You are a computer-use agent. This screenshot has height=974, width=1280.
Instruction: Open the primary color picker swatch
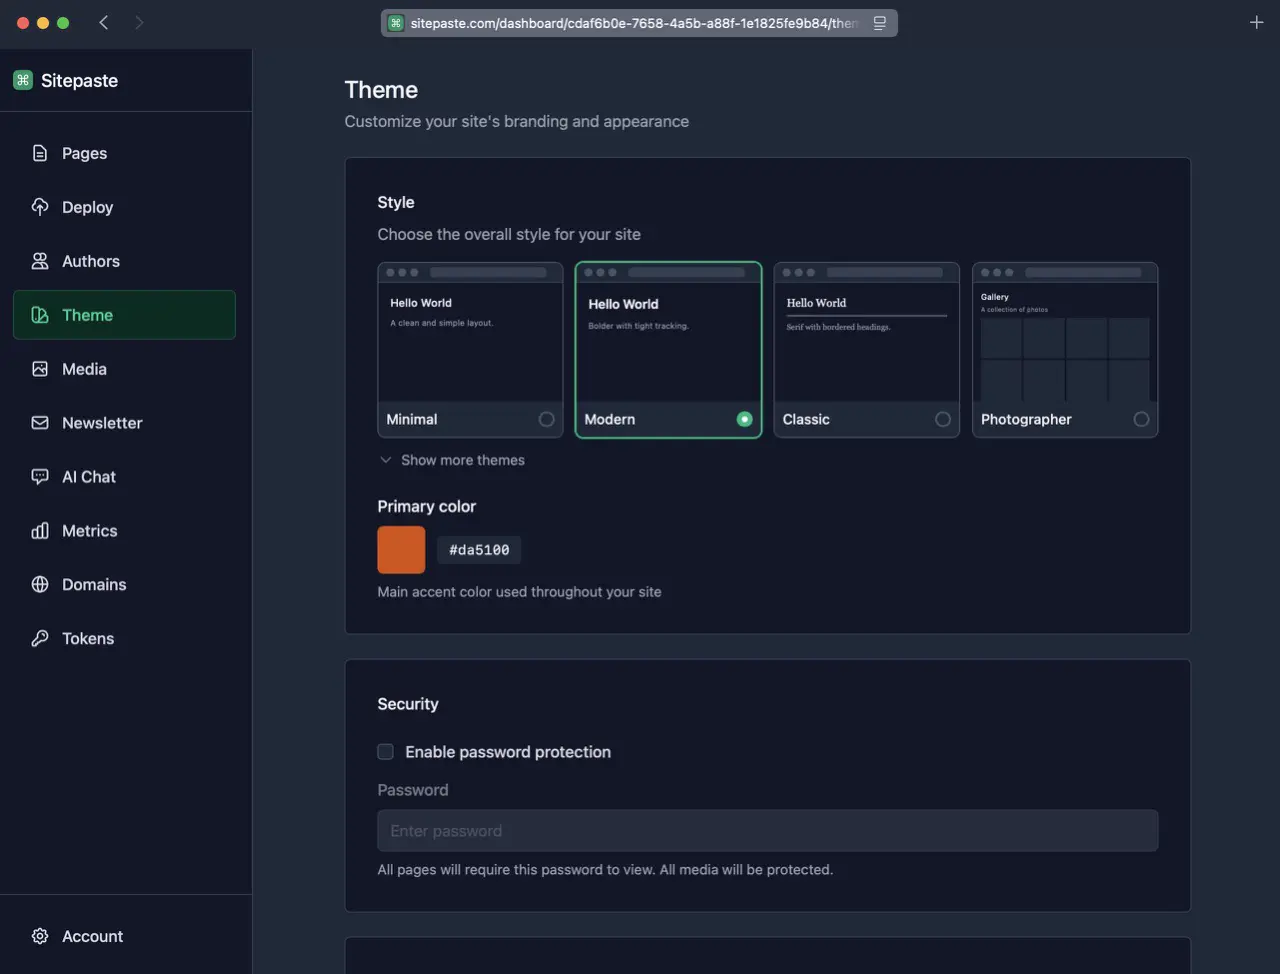(x=401, y=550)
